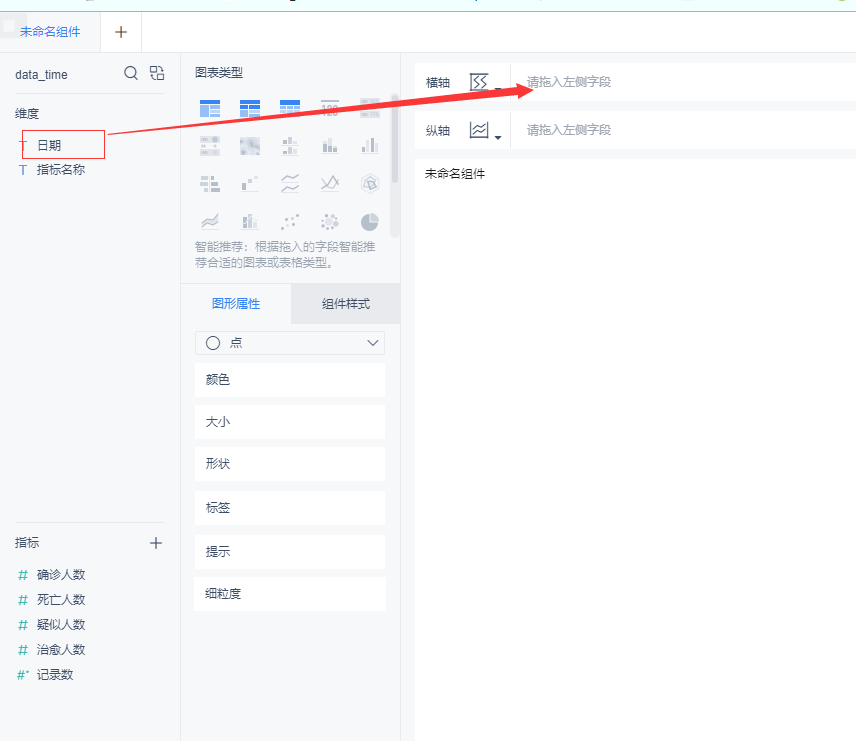Select the cross table chart type
Viewport: 856px width, 741px height.
[x=250, y=108]
